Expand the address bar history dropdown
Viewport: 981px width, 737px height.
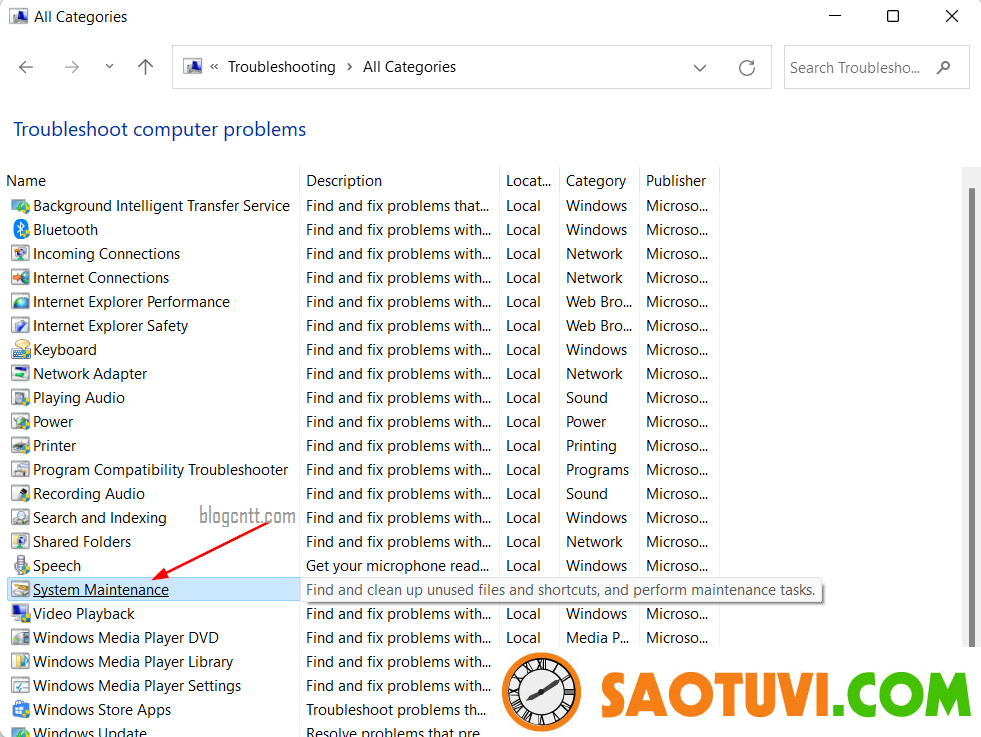pyautogui.click(x=700, y=68)
